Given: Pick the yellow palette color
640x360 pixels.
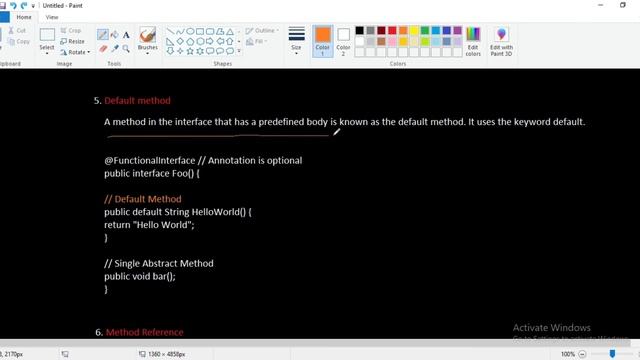Looking at the screenshot, I should click(x=414, y=30).
